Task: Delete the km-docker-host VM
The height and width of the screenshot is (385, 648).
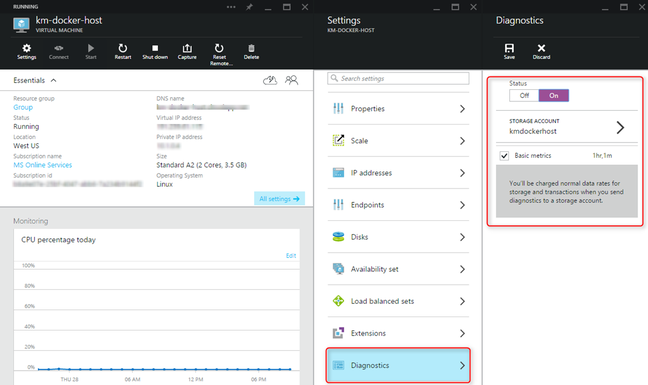Action: tap(251, 52)
